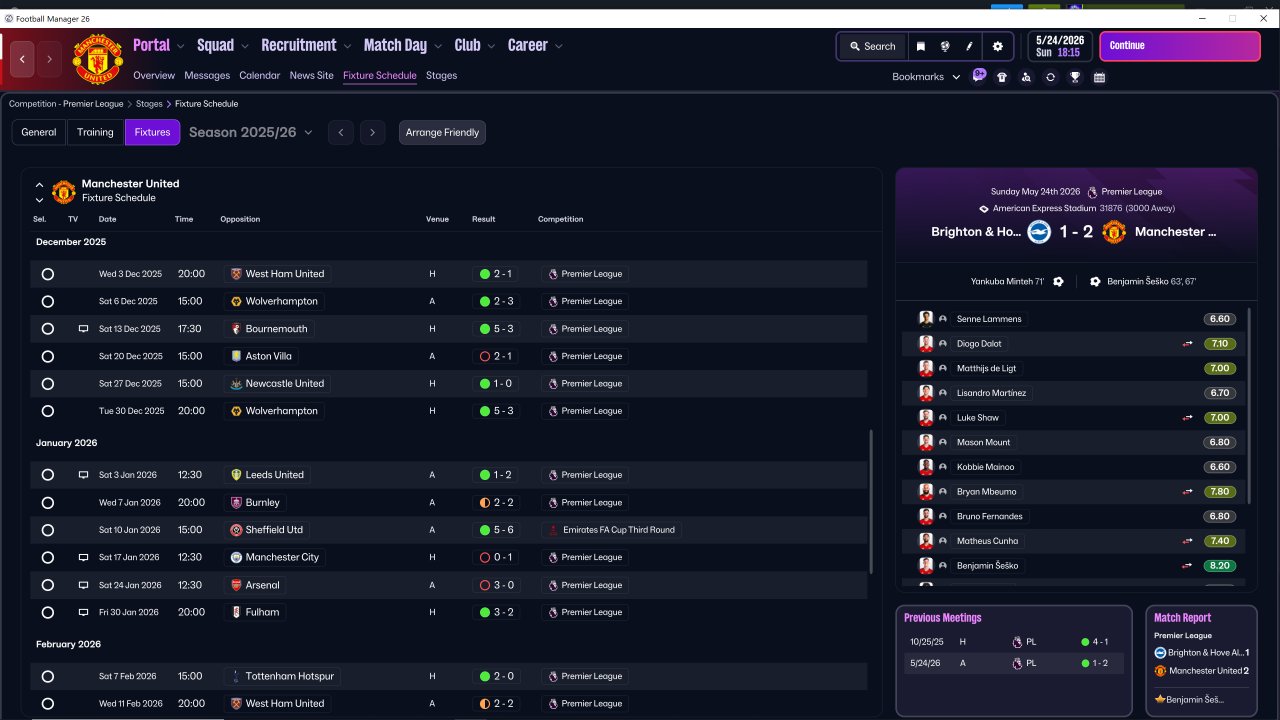
Task: Select the Newcastle United fixture radio
Action: click(47, 384)
